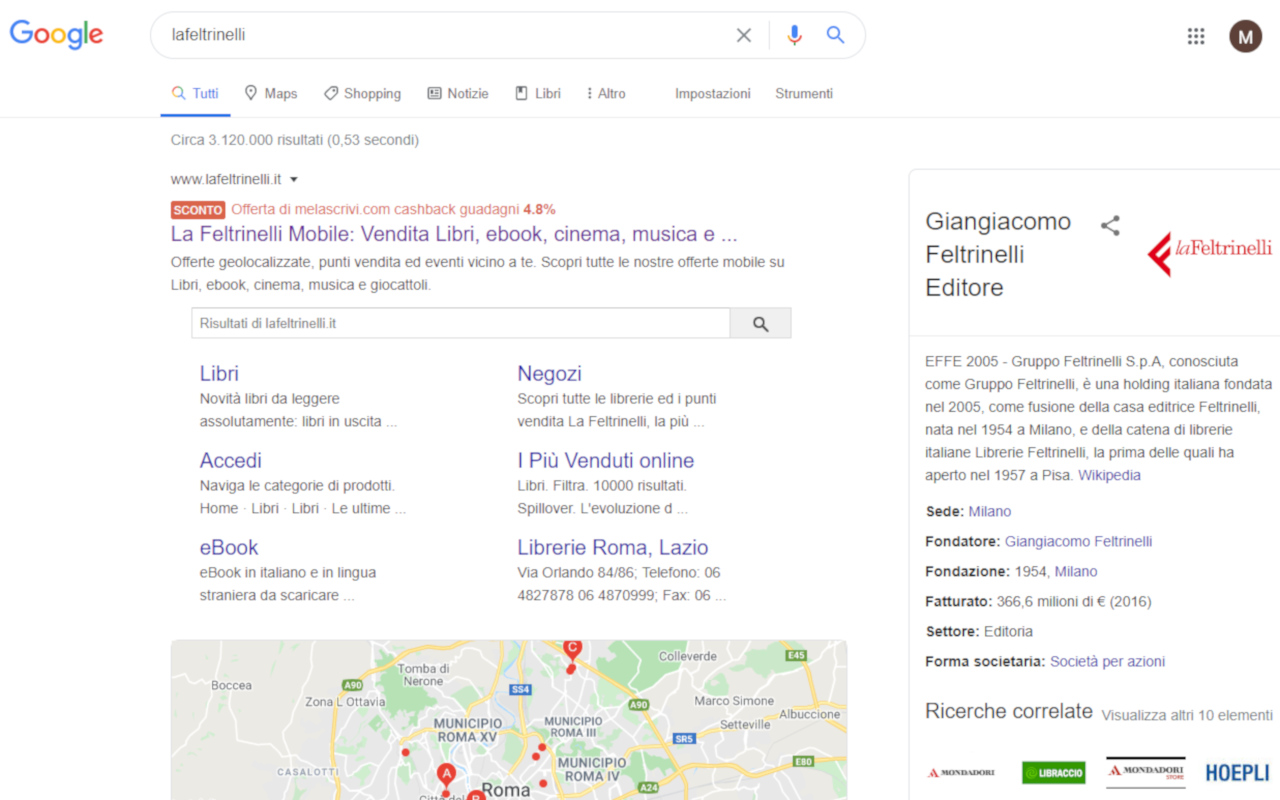This screenshot has height=800, width=1280.
Task: Open the Libri sitelink
Action: coord(219,373)
